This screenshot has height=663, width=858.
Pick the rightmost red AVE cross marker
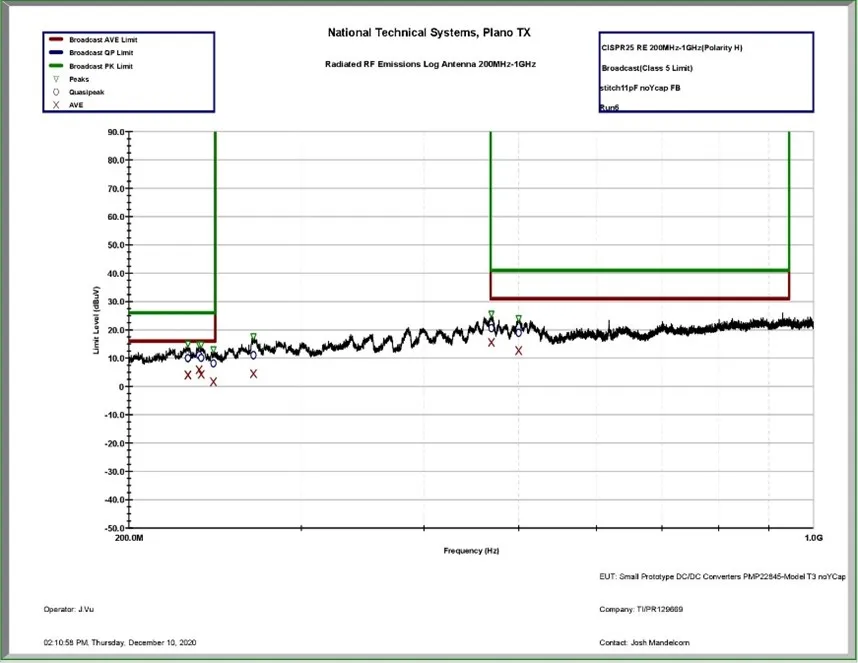(x=519, y=351)
